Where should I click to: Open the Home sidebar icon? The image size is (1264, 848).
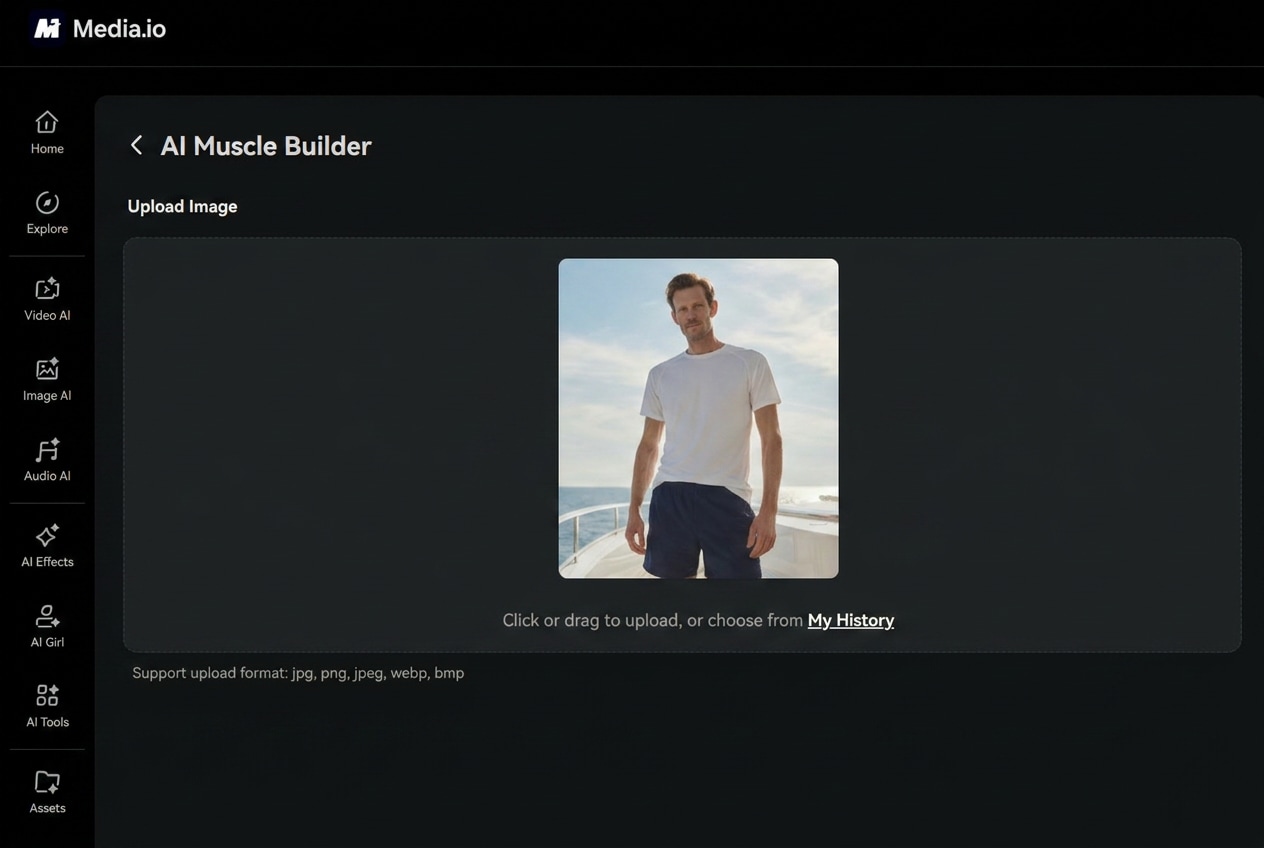click(x=47, y=122)
